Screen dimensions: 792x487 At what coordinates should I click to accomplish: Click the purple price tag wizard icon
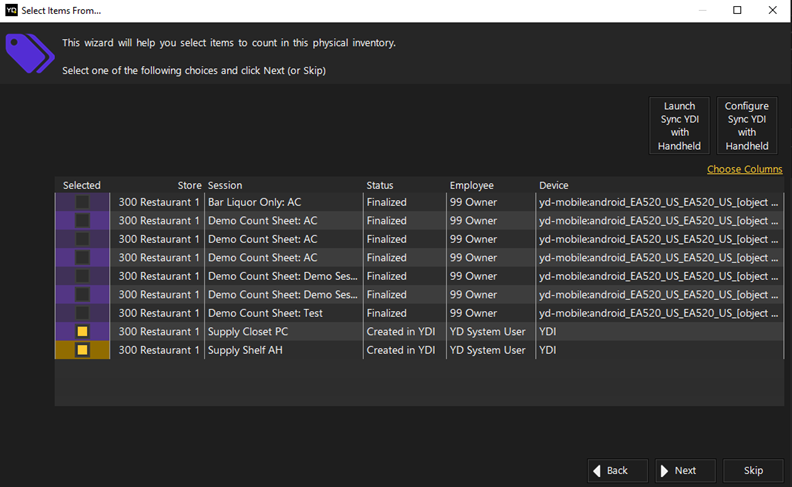pyautogui.click(x=30, y=53)
